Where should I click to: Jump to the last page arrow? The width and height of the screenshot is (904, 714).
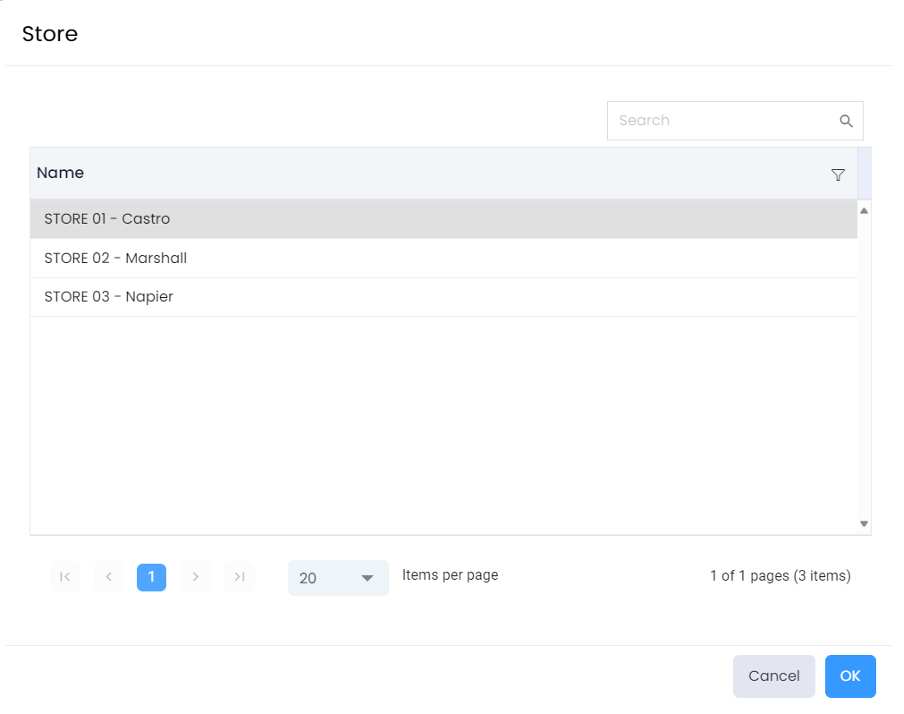pos(239,577)
